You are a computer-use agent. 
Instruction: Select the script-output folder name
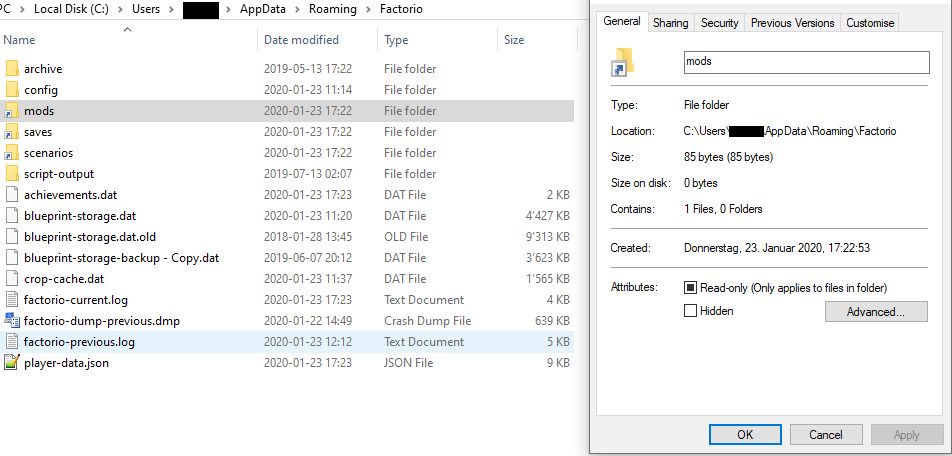(59, 174)
